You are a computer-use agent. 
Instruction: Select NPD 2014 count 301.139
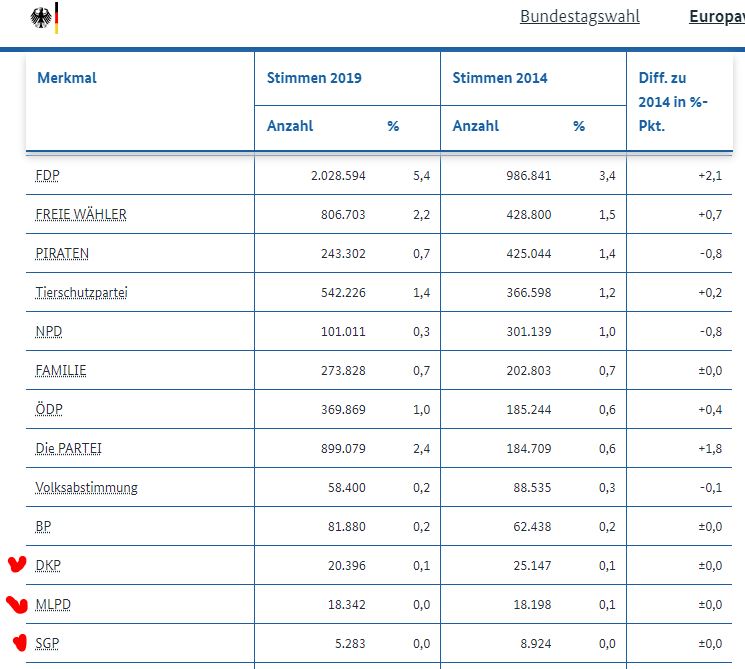pos(529,332)
